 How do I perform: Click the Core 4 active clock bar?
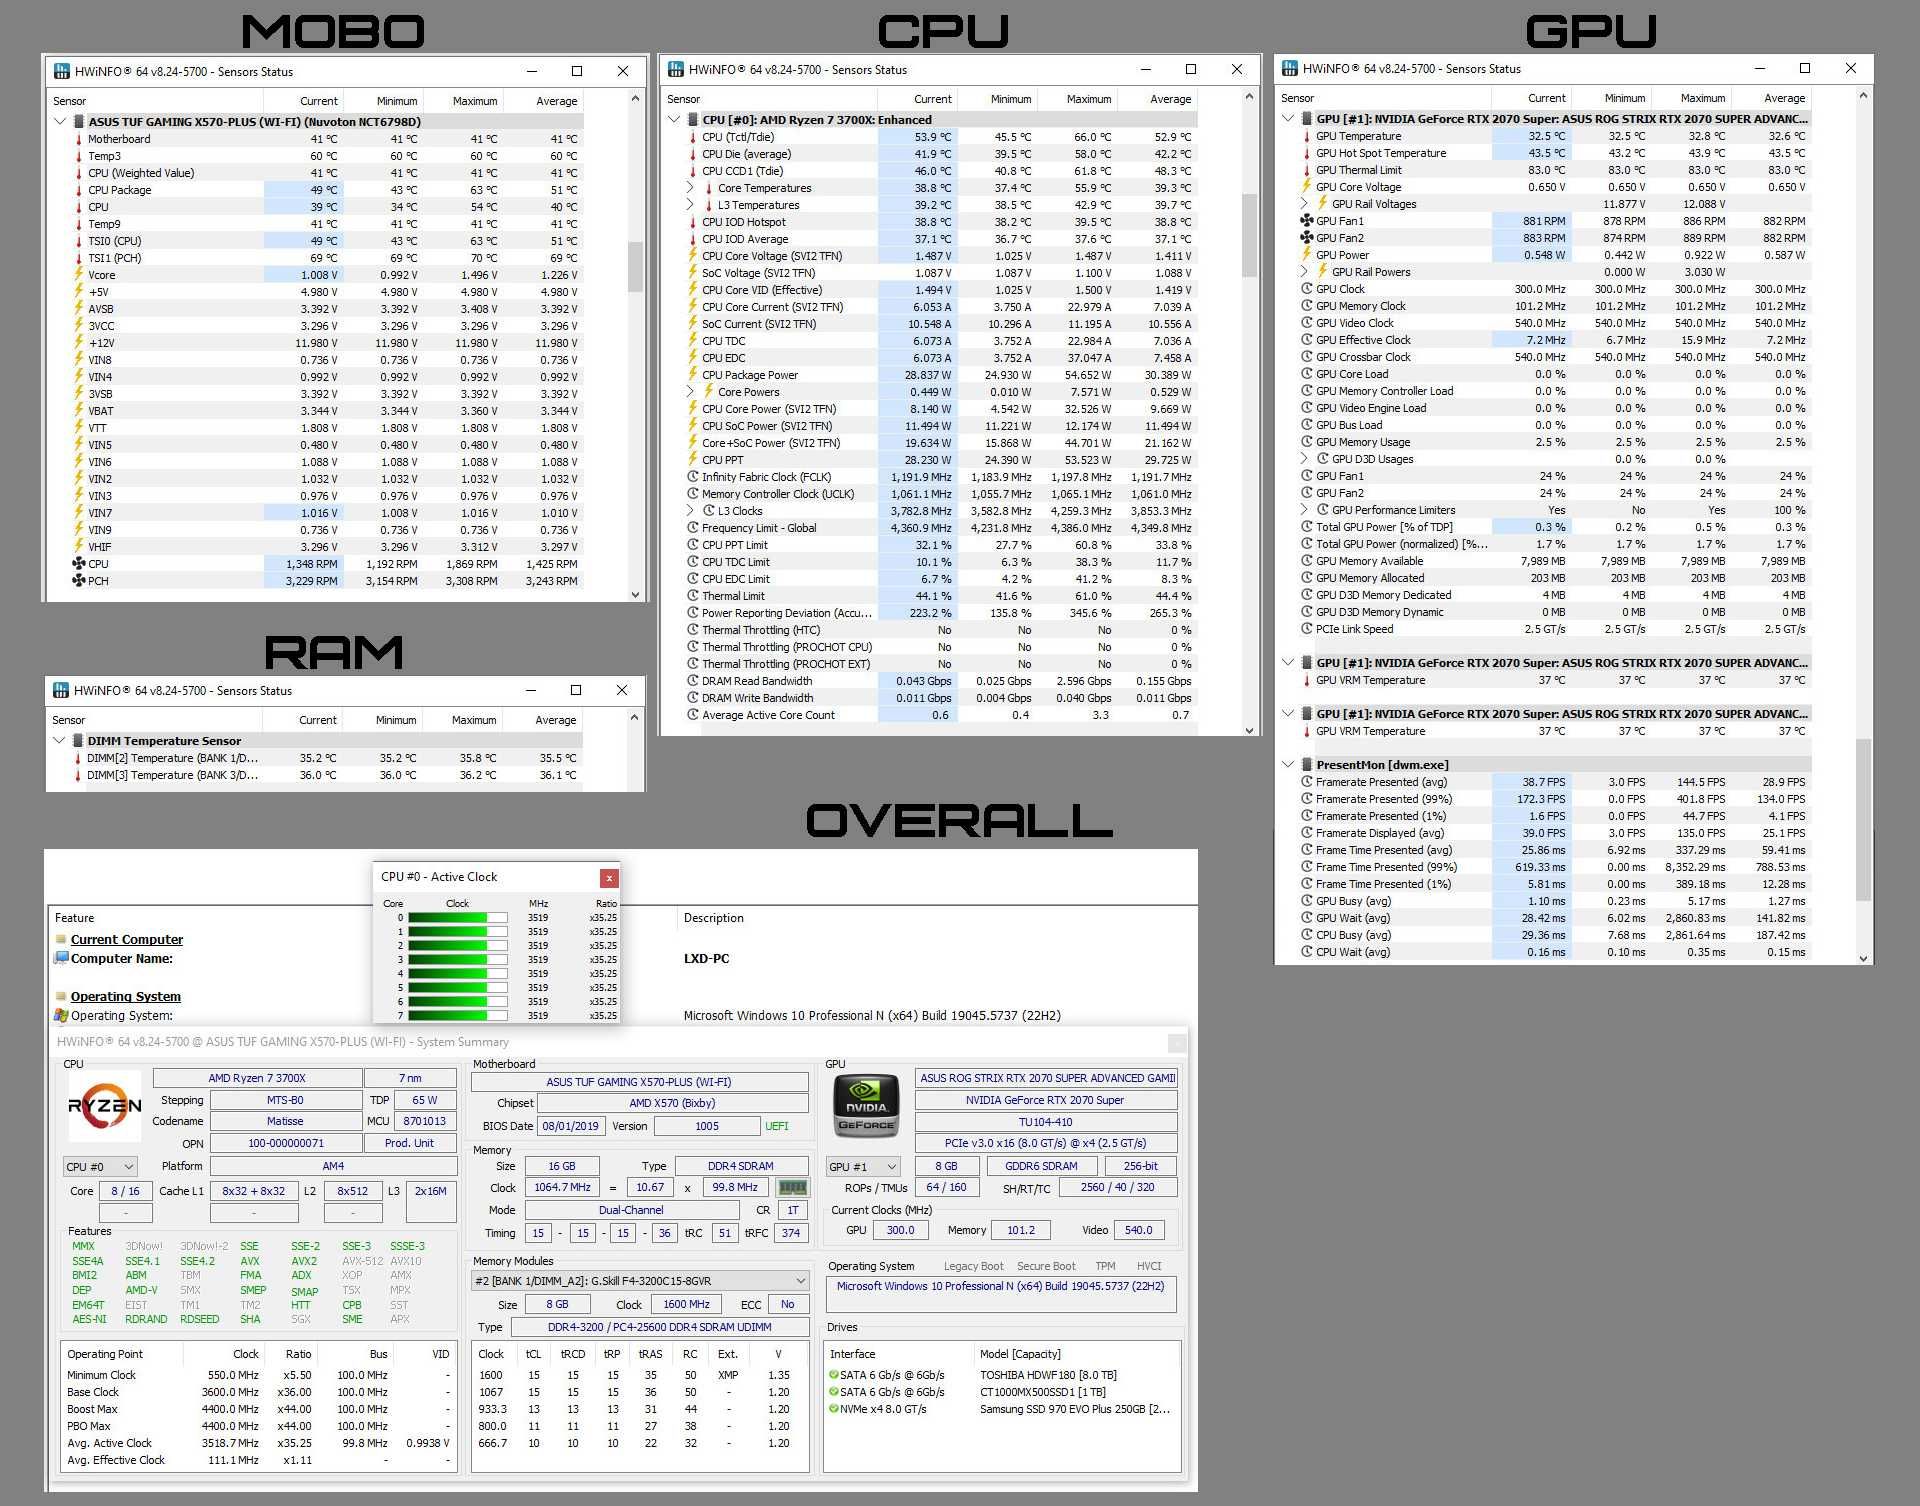(457, 973)
